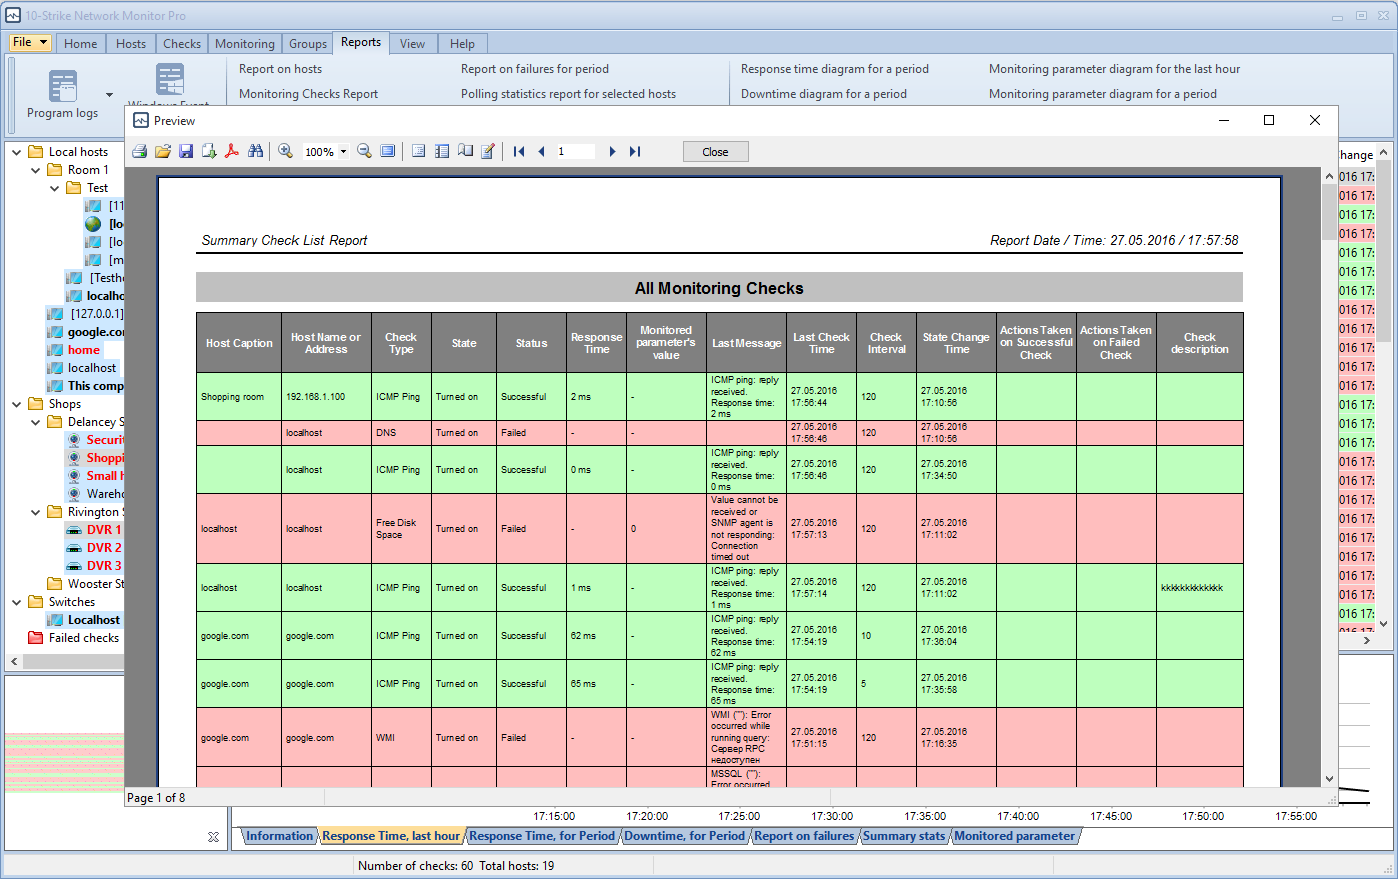Image resolution: width=1398 pixels, height=879 pixels.
Task: Click the Print icon in Preview toolbar
Action: pyautogui.click(x=140, y=151)
